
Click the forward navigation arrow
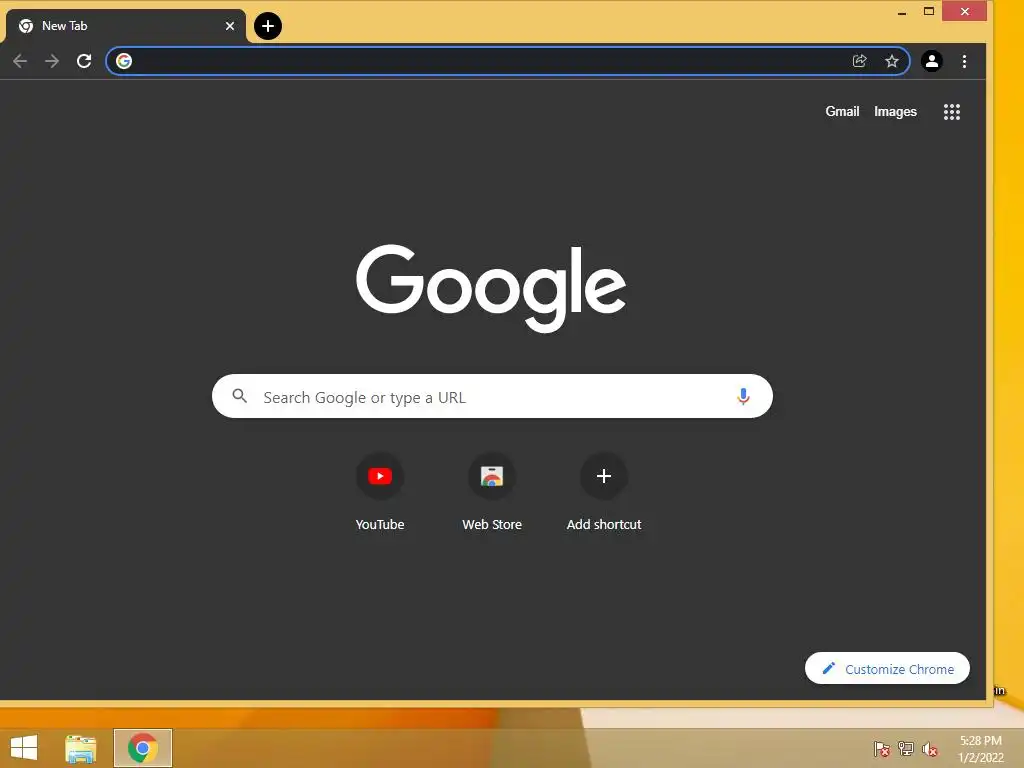(x=52, y=61)
